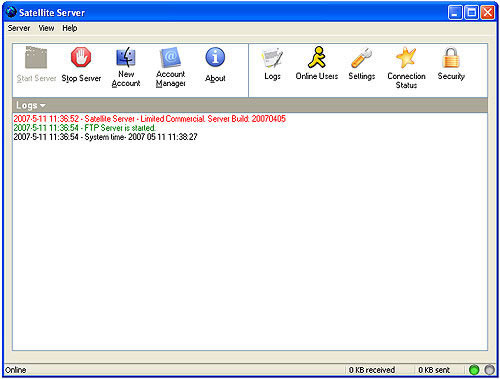Open the View menu
Image resolution: width=500 pixels, height=379 pixels.
tap(46, 28)
